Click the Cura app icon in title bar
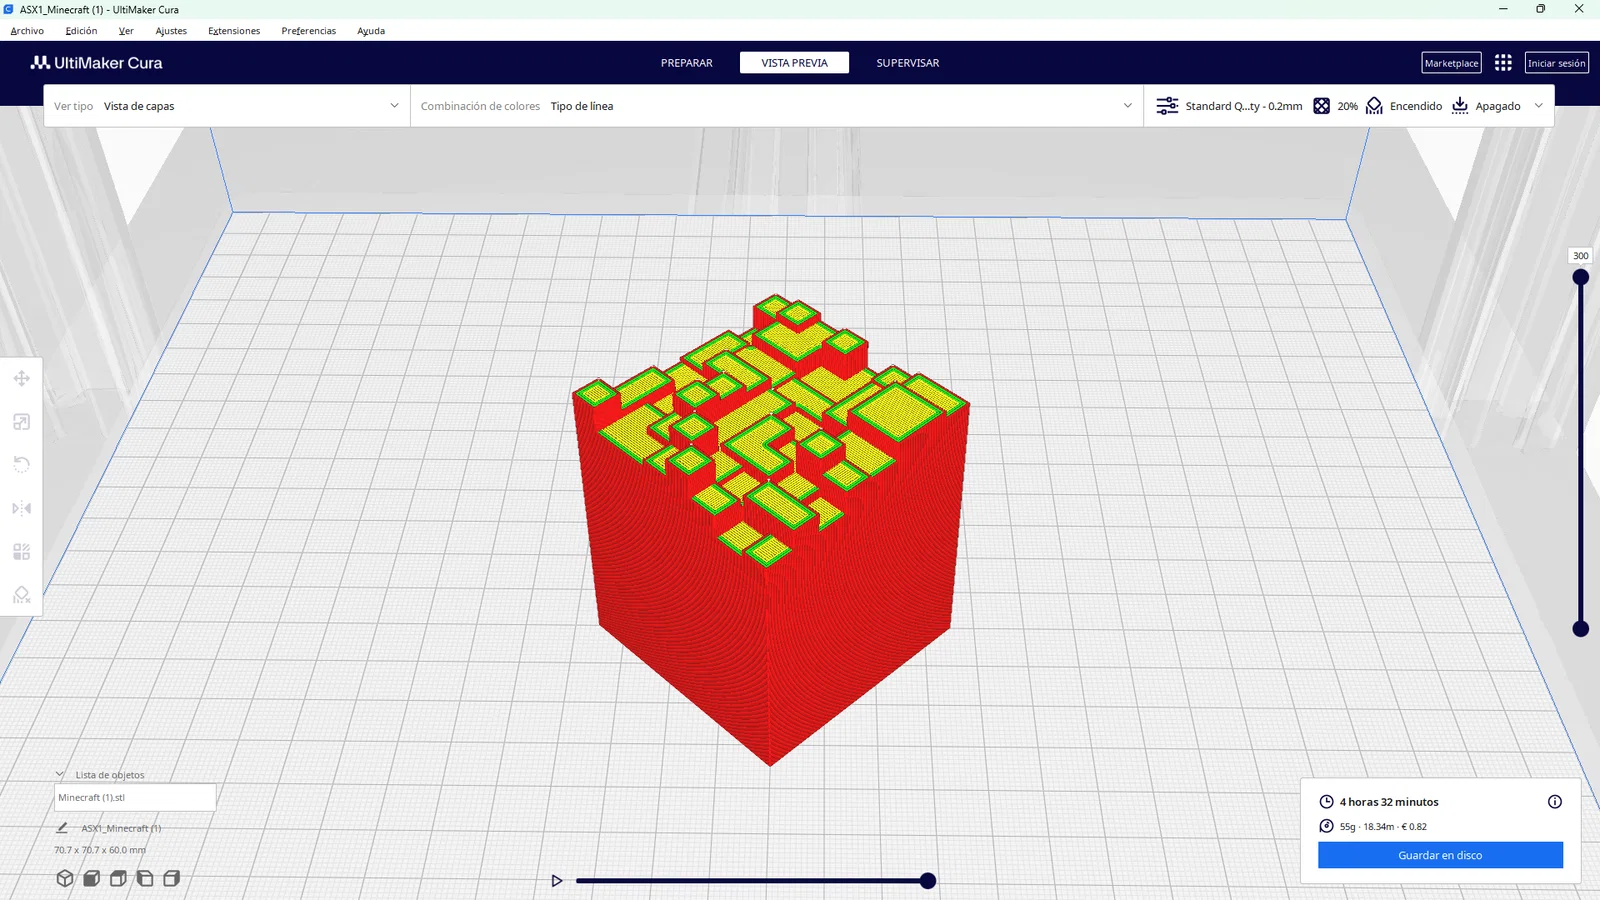 (9, 9)
